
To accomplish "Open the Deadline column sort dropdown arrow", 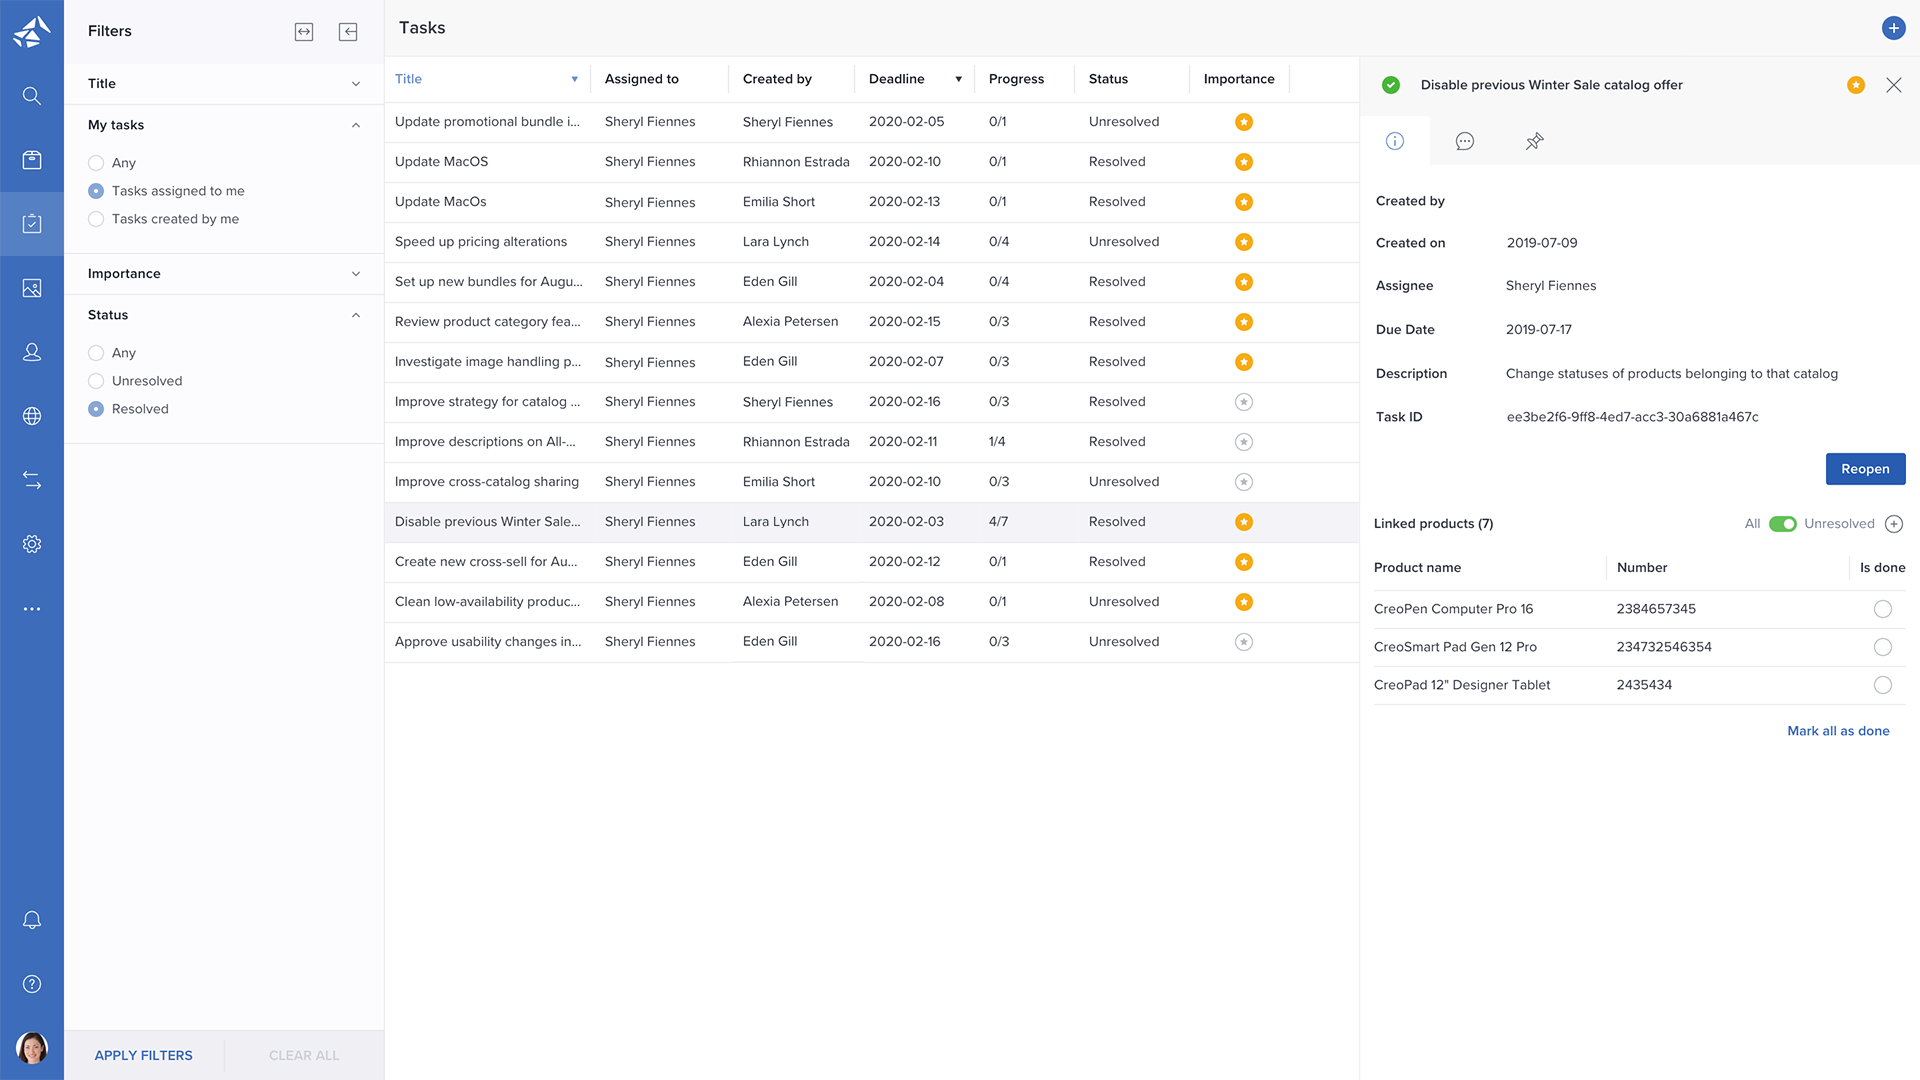I will coord(958,79).
